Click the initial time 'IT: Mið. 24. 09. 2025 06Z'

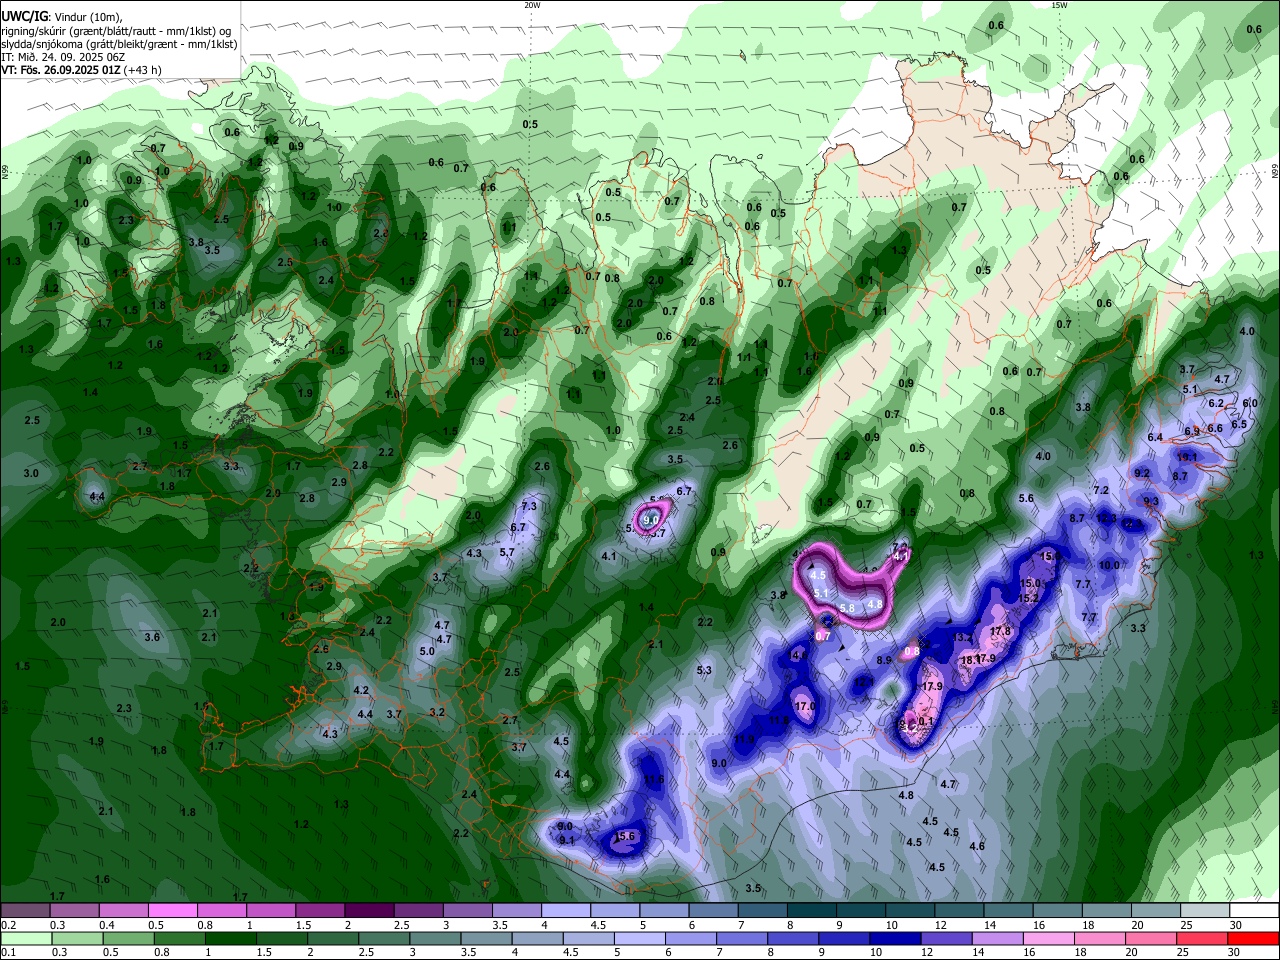(64, 57)
